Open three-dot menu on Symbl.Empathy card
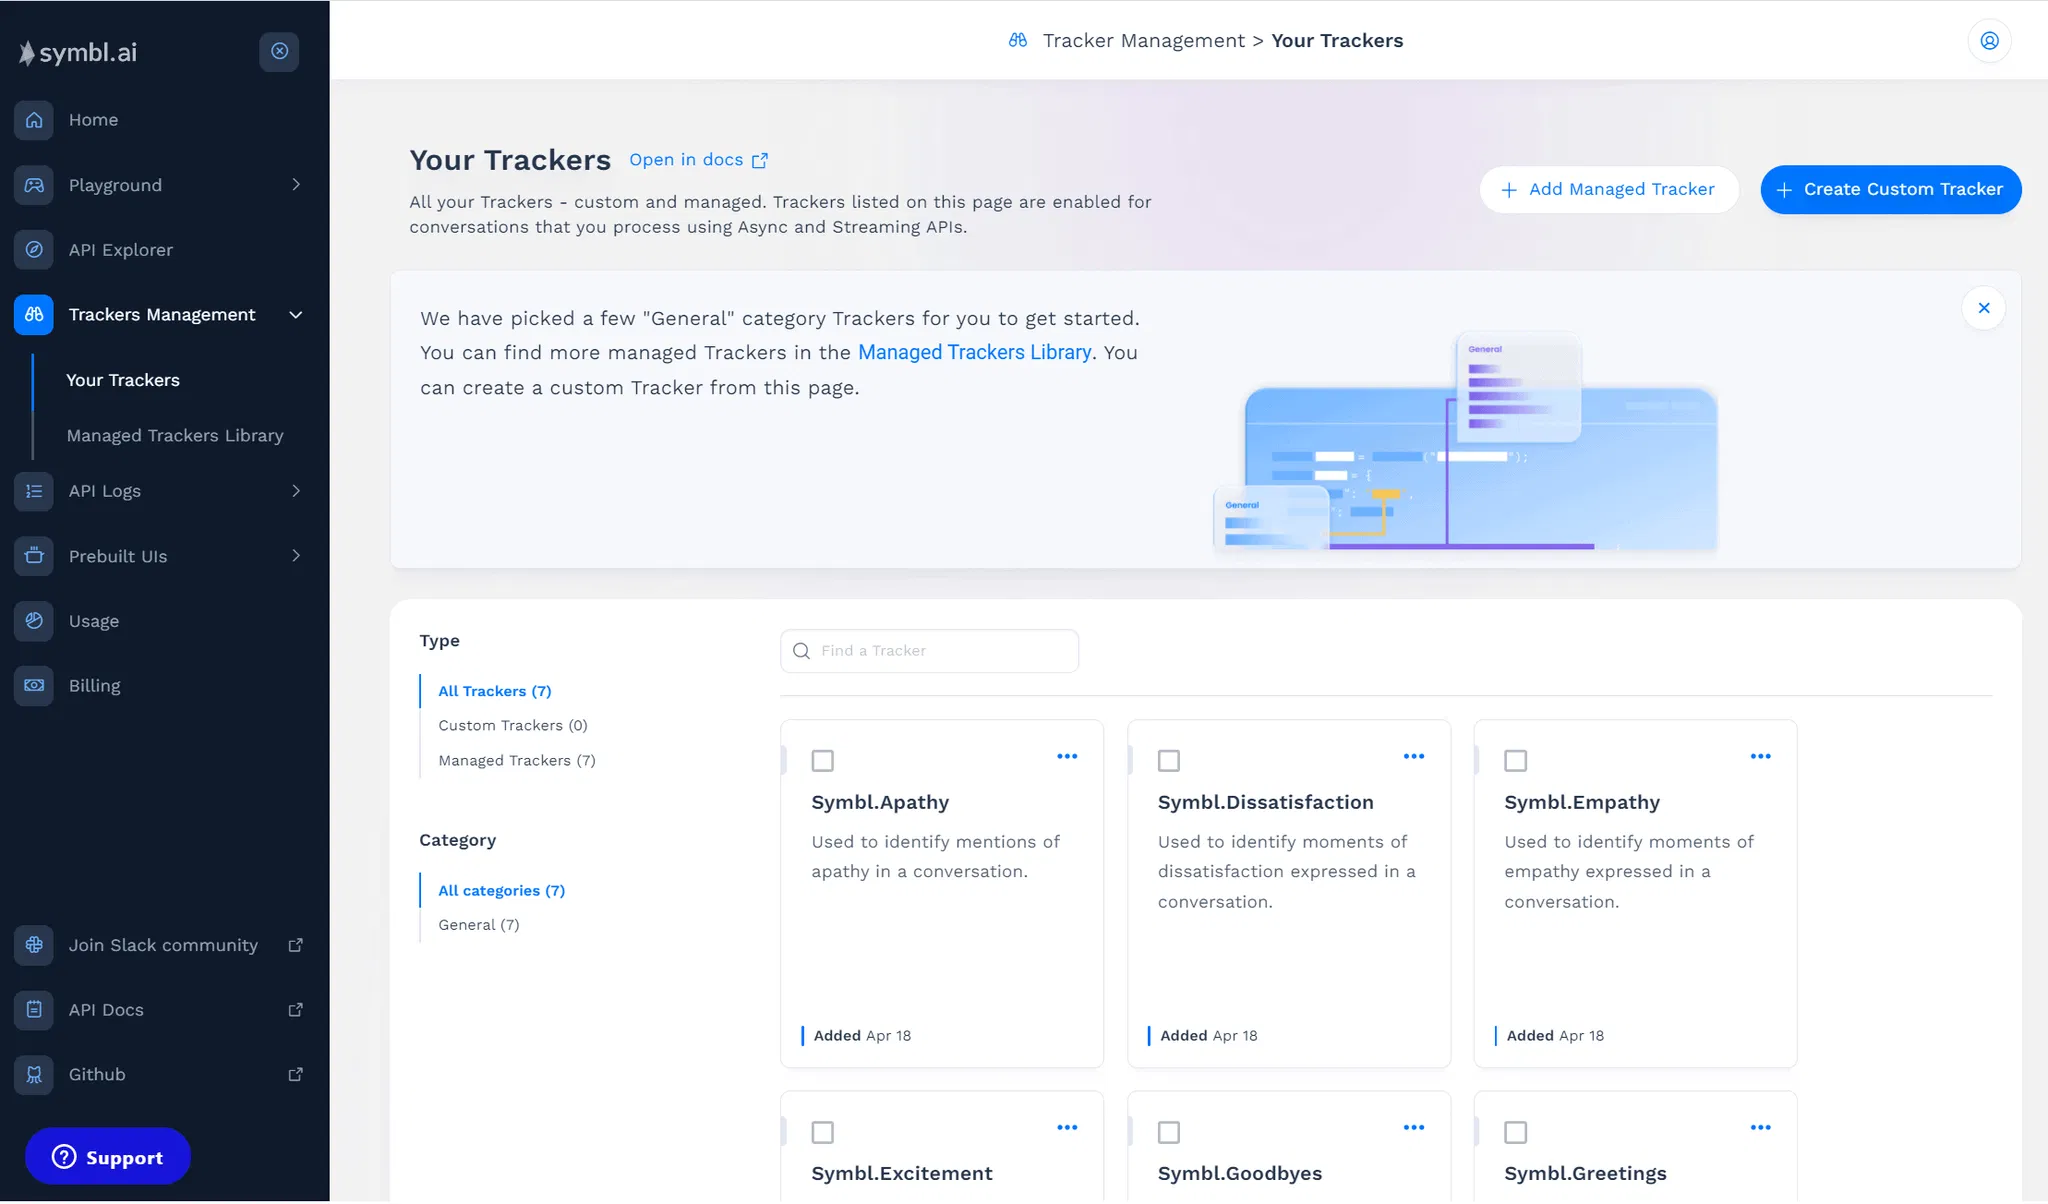2048x1204 pixels. click(x=1760, y=757)
